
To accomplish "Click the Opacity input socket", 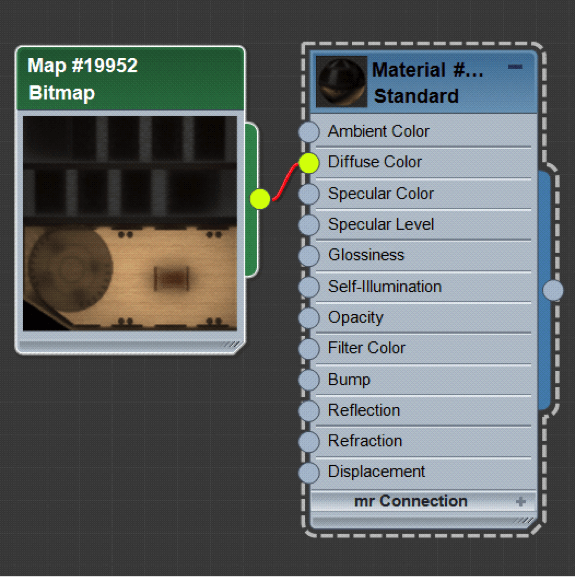I will click(309, 318).
